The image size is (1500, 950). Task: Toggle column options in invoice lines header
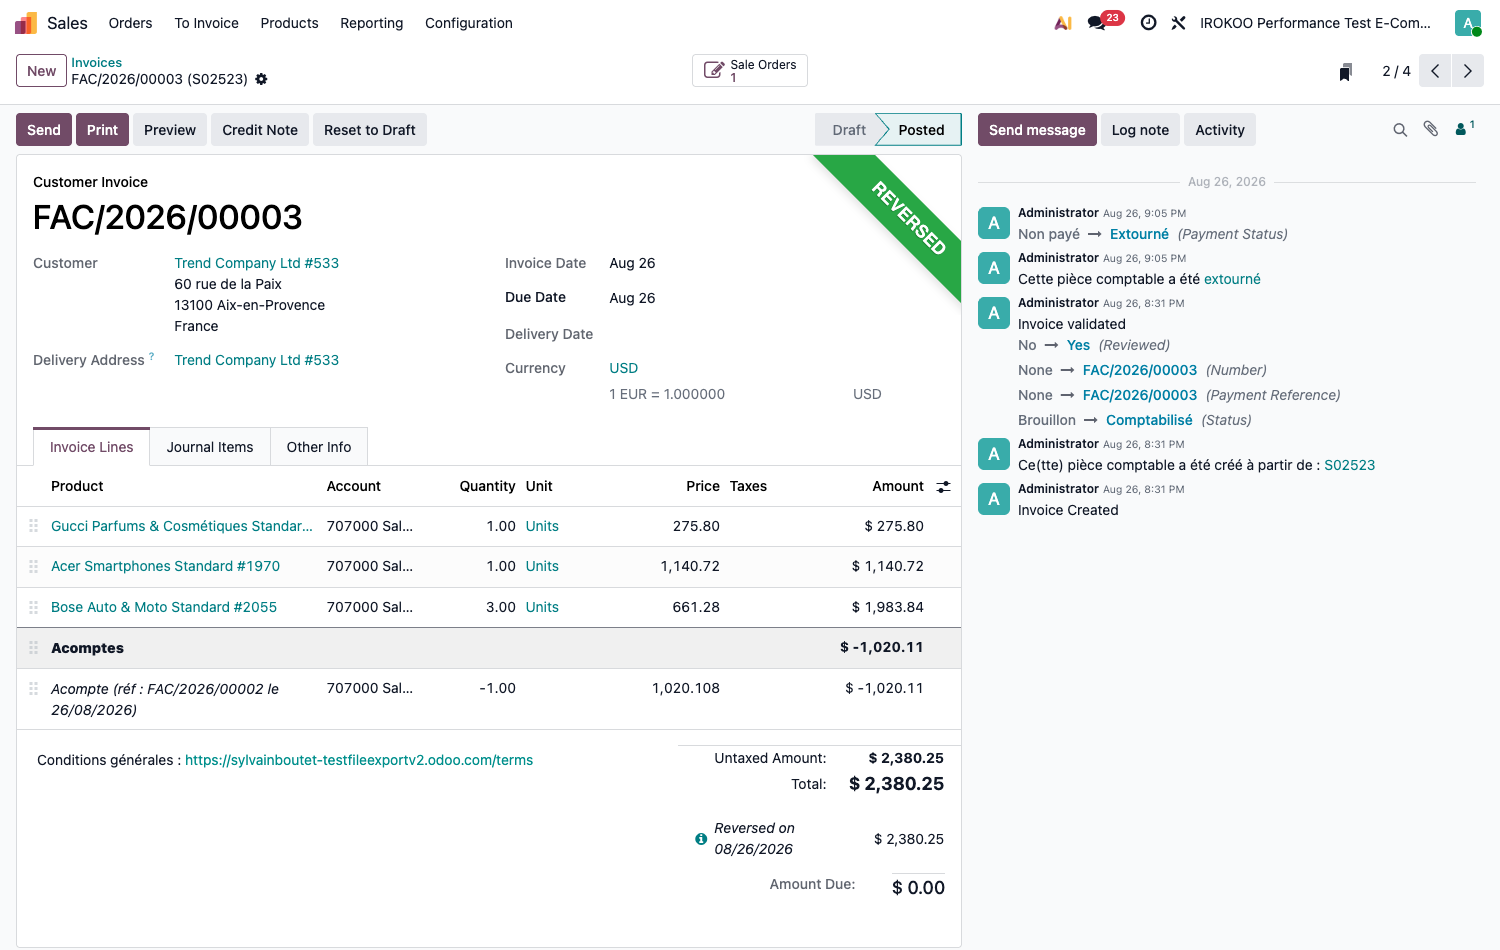(x=943, y=487)
